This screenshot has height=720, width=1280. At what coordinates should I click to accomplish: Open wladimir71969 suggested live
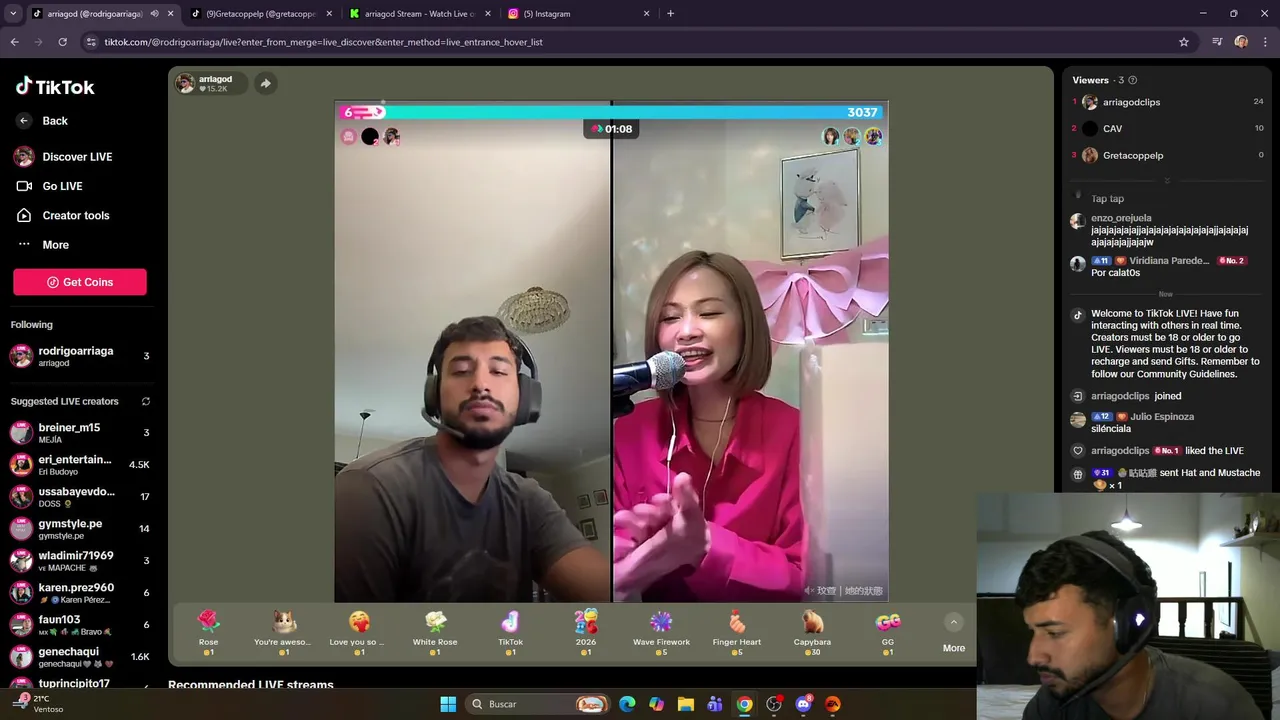coord(80,560)
